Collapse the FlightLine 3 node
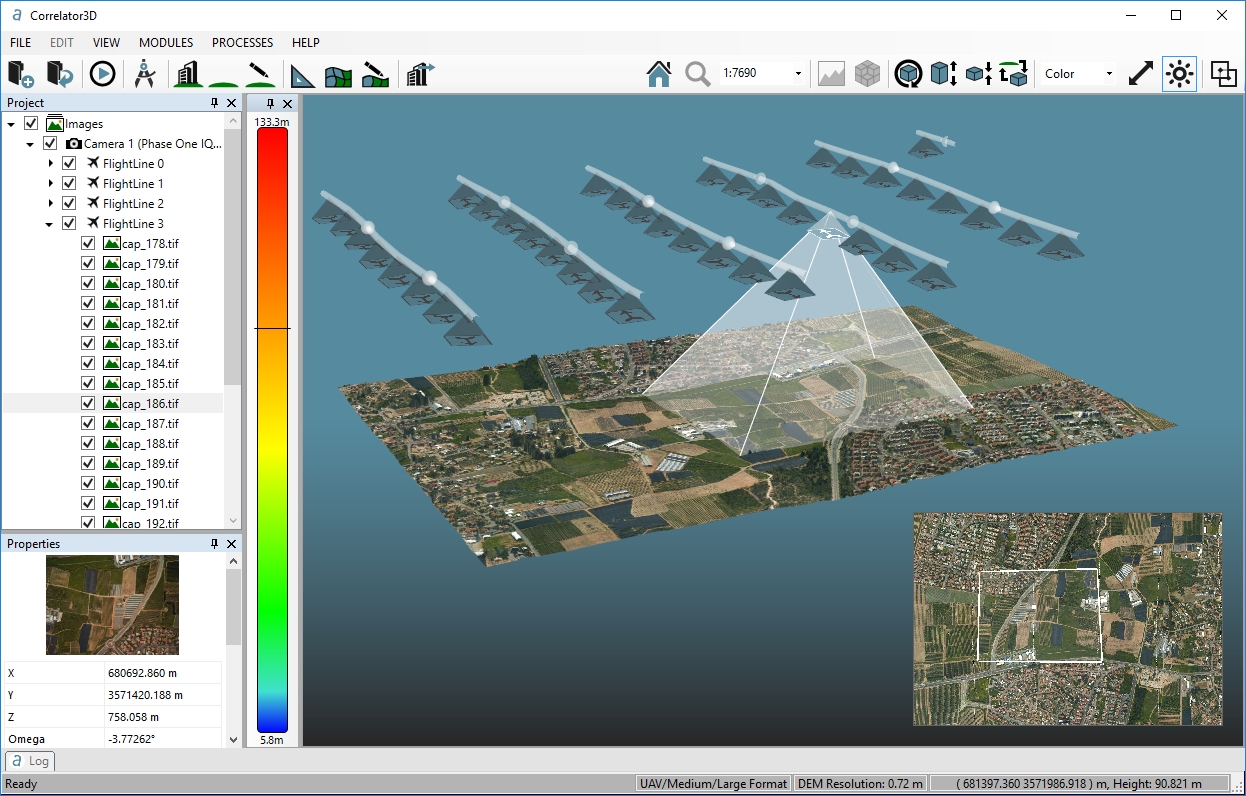The image size is (1246, 796). [50, 223]
